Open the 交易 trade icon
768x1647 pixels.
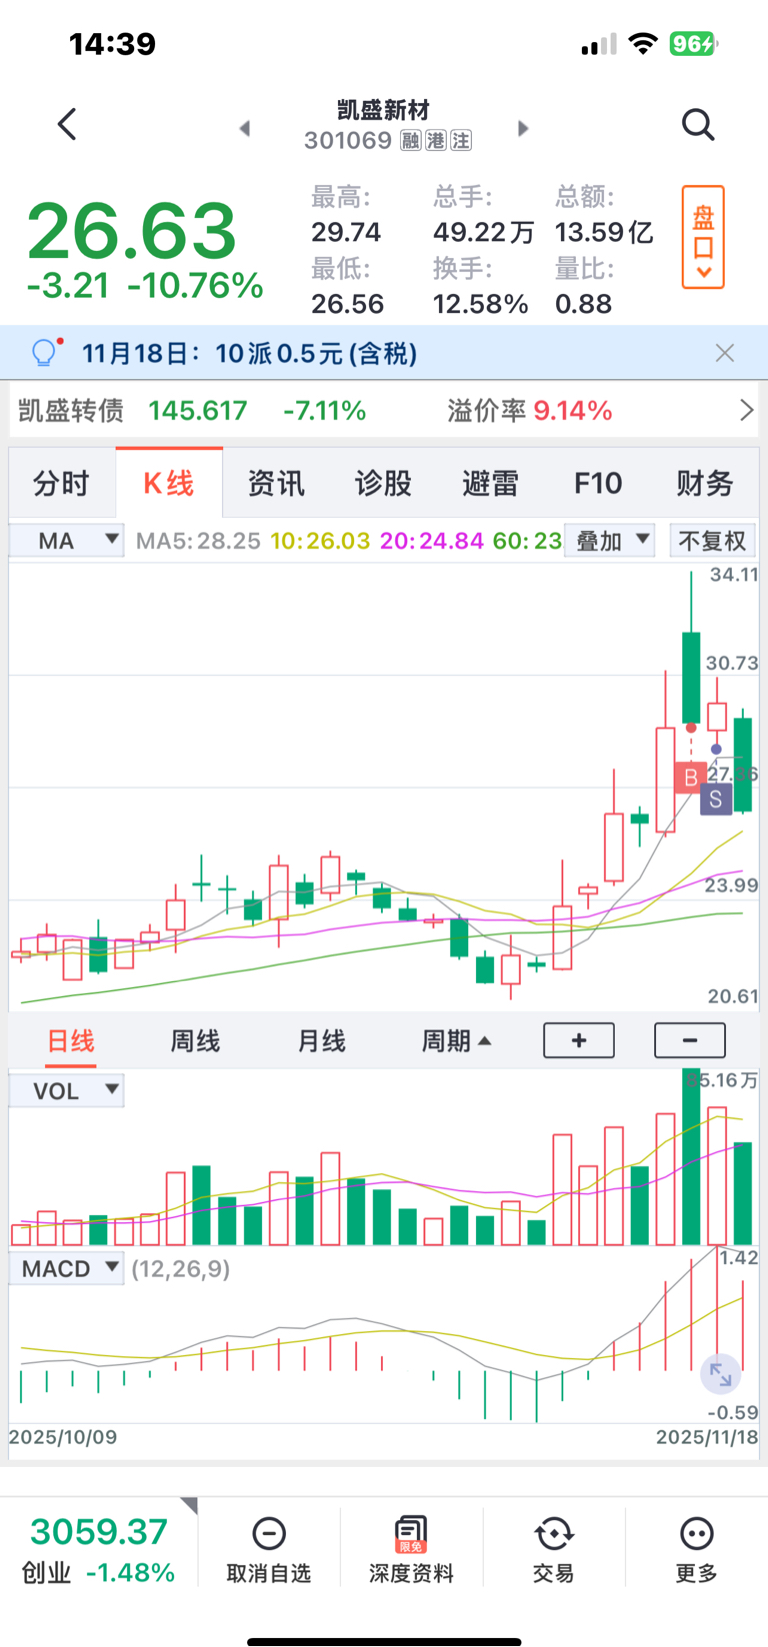pyautogui.click(x=553, y=1533)
